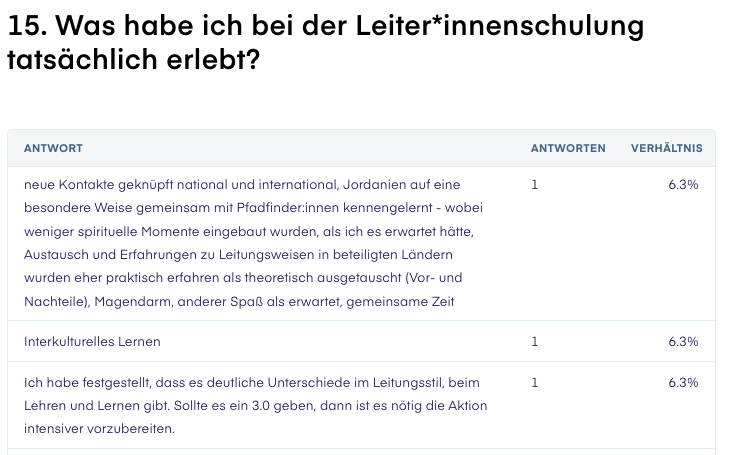732x455 pixels.
Task: Click count 1 in 'Ich habe festgestellt' row
Action: click(535, 383)
